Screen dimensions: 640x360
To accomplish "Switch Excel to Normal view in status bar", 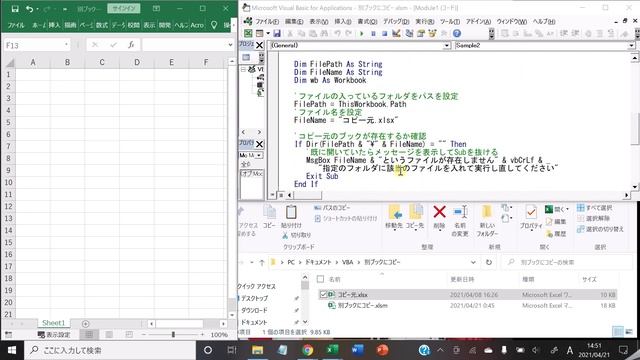I will [89, 335].
